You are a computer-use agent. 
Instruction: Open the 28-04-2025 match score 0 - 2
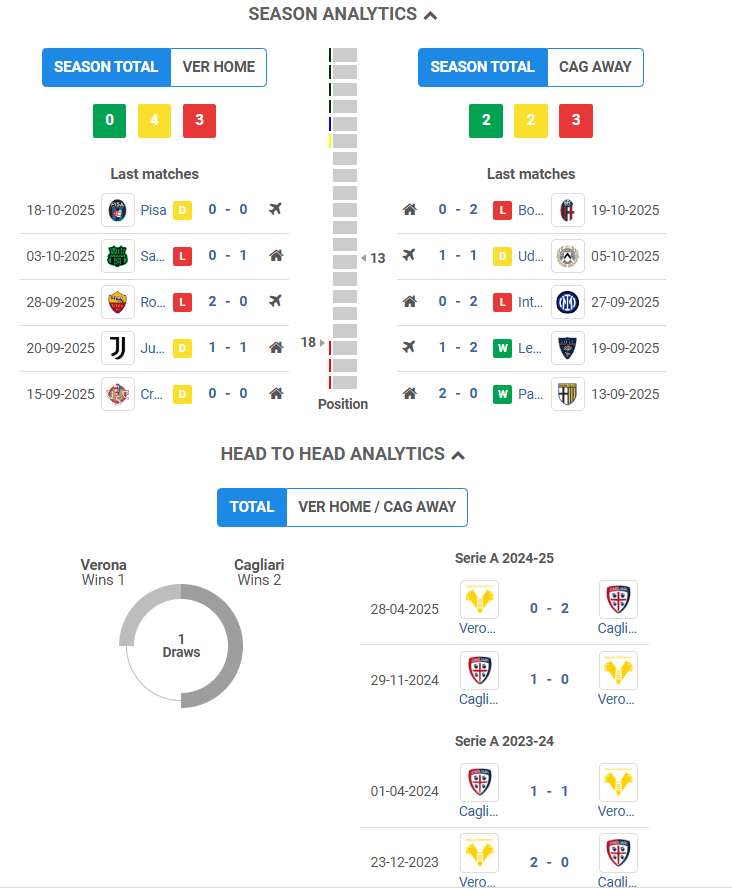pos(549,609)
